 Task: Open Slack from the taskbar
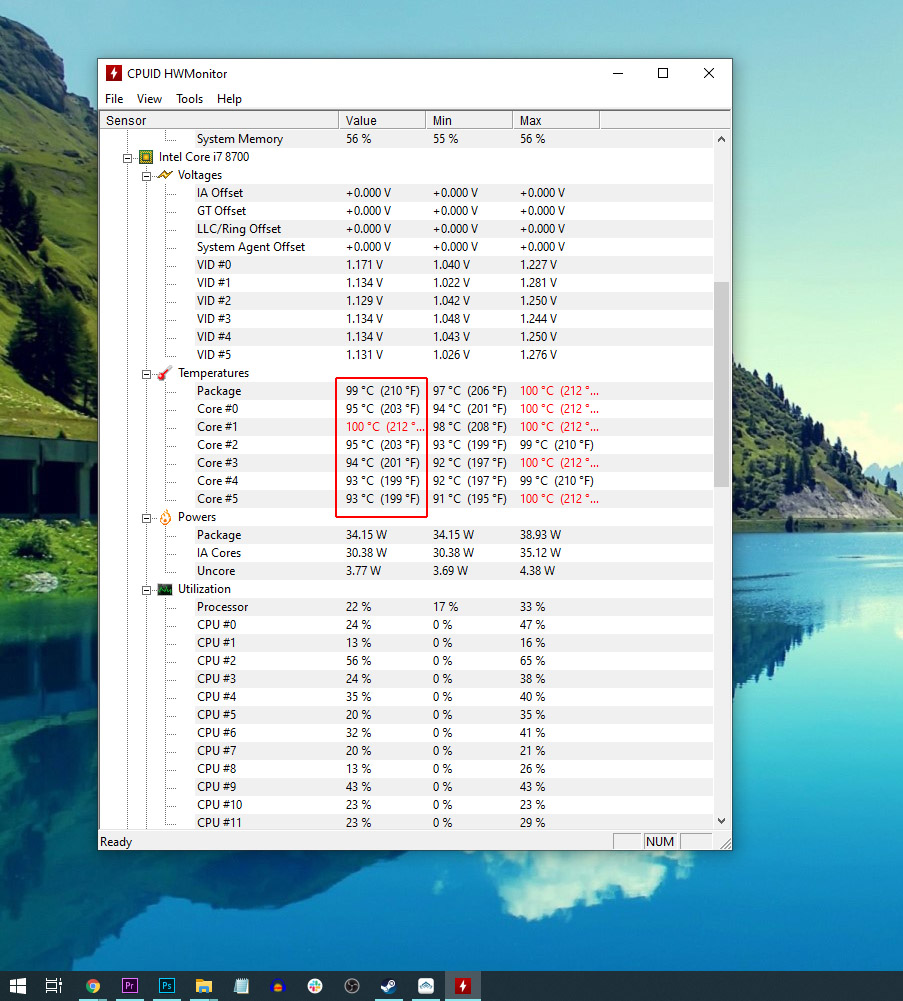coord(315,986)
